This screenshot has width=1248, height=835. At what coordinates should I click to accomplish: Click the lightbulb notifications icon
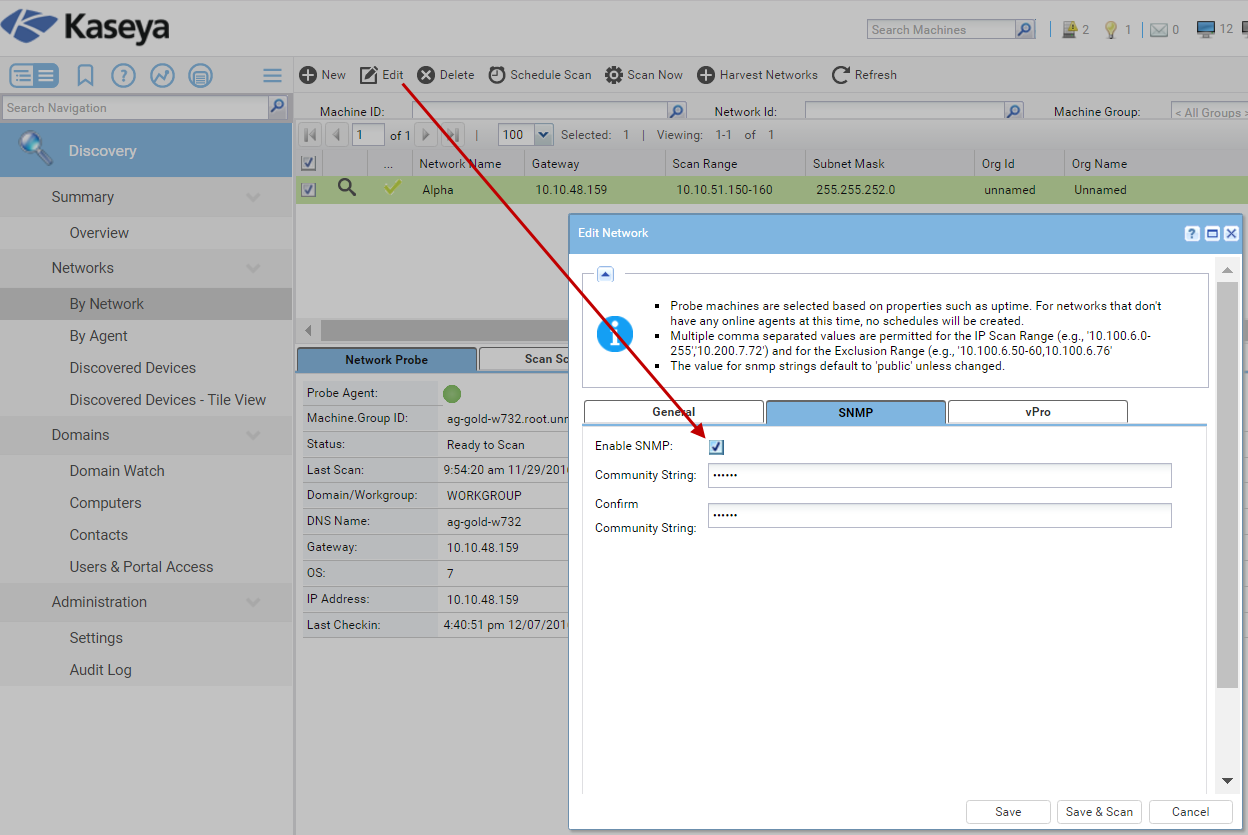coord(1110,29)
